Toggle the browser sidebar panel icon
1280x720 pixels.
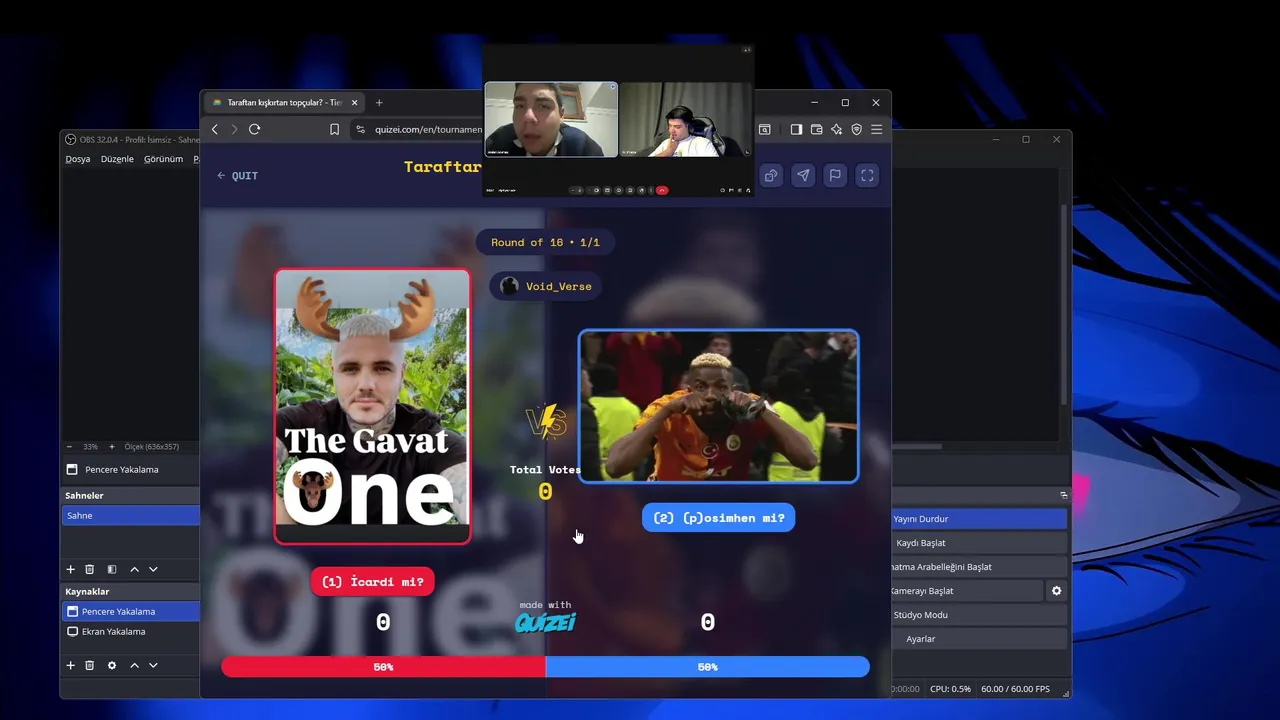[x=796, y=129]
